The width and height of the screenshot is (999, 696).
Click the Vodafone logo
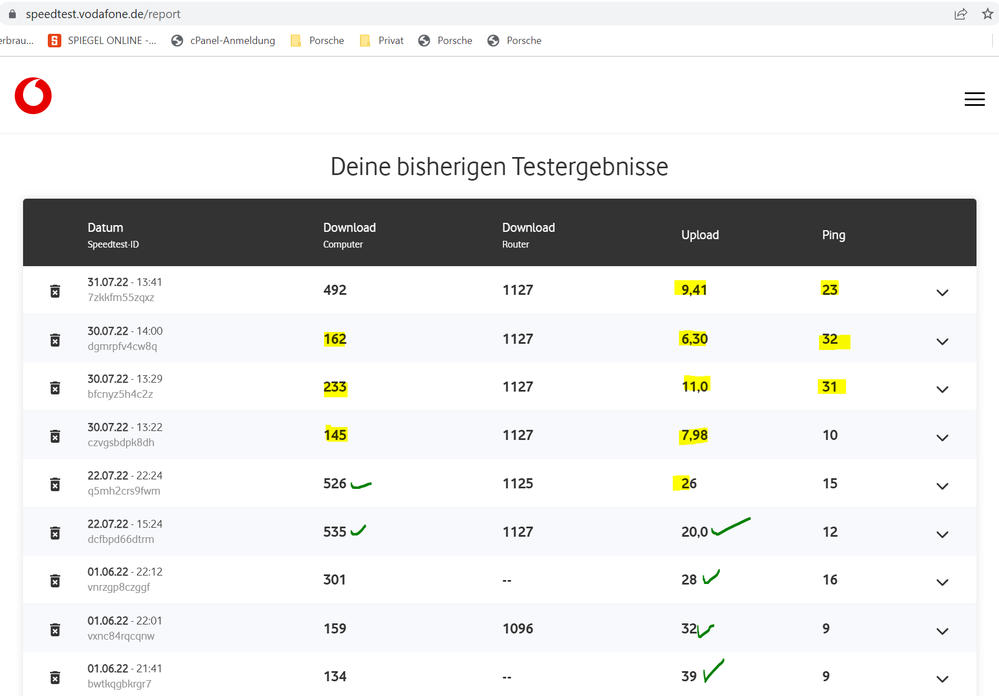pyautogui.click(x=32, y=96)
